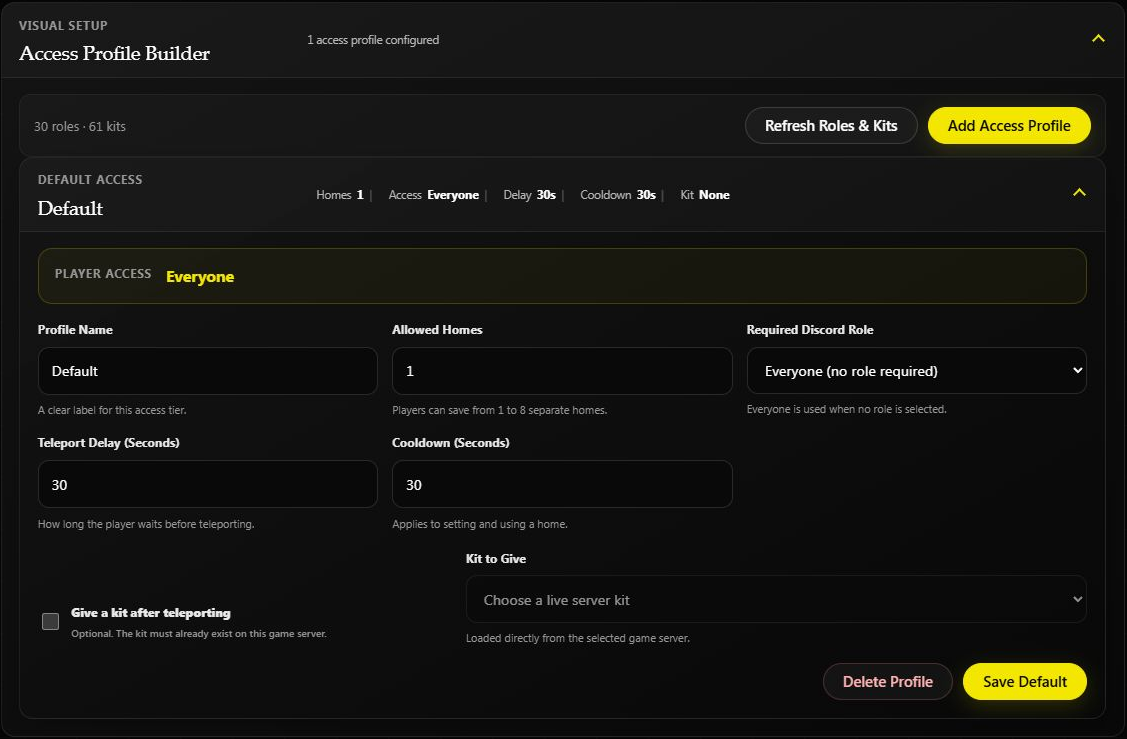Collapse the Default profile card chevron
The height and width of the screenshot is (739, 1127).
[x=1079, y=193]
